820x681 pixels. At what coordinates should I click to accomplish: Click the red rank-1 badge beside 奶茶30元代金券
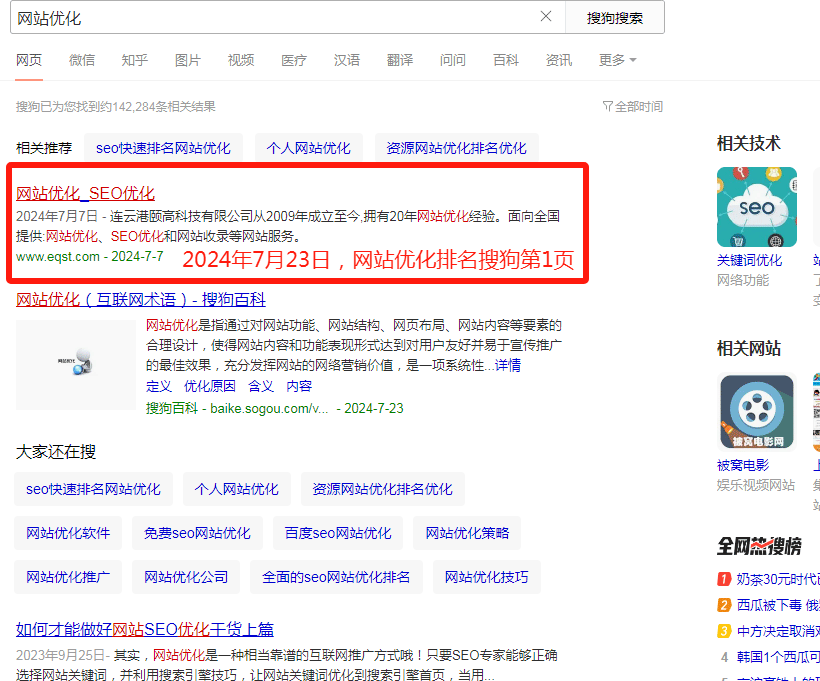click(723, 578)
